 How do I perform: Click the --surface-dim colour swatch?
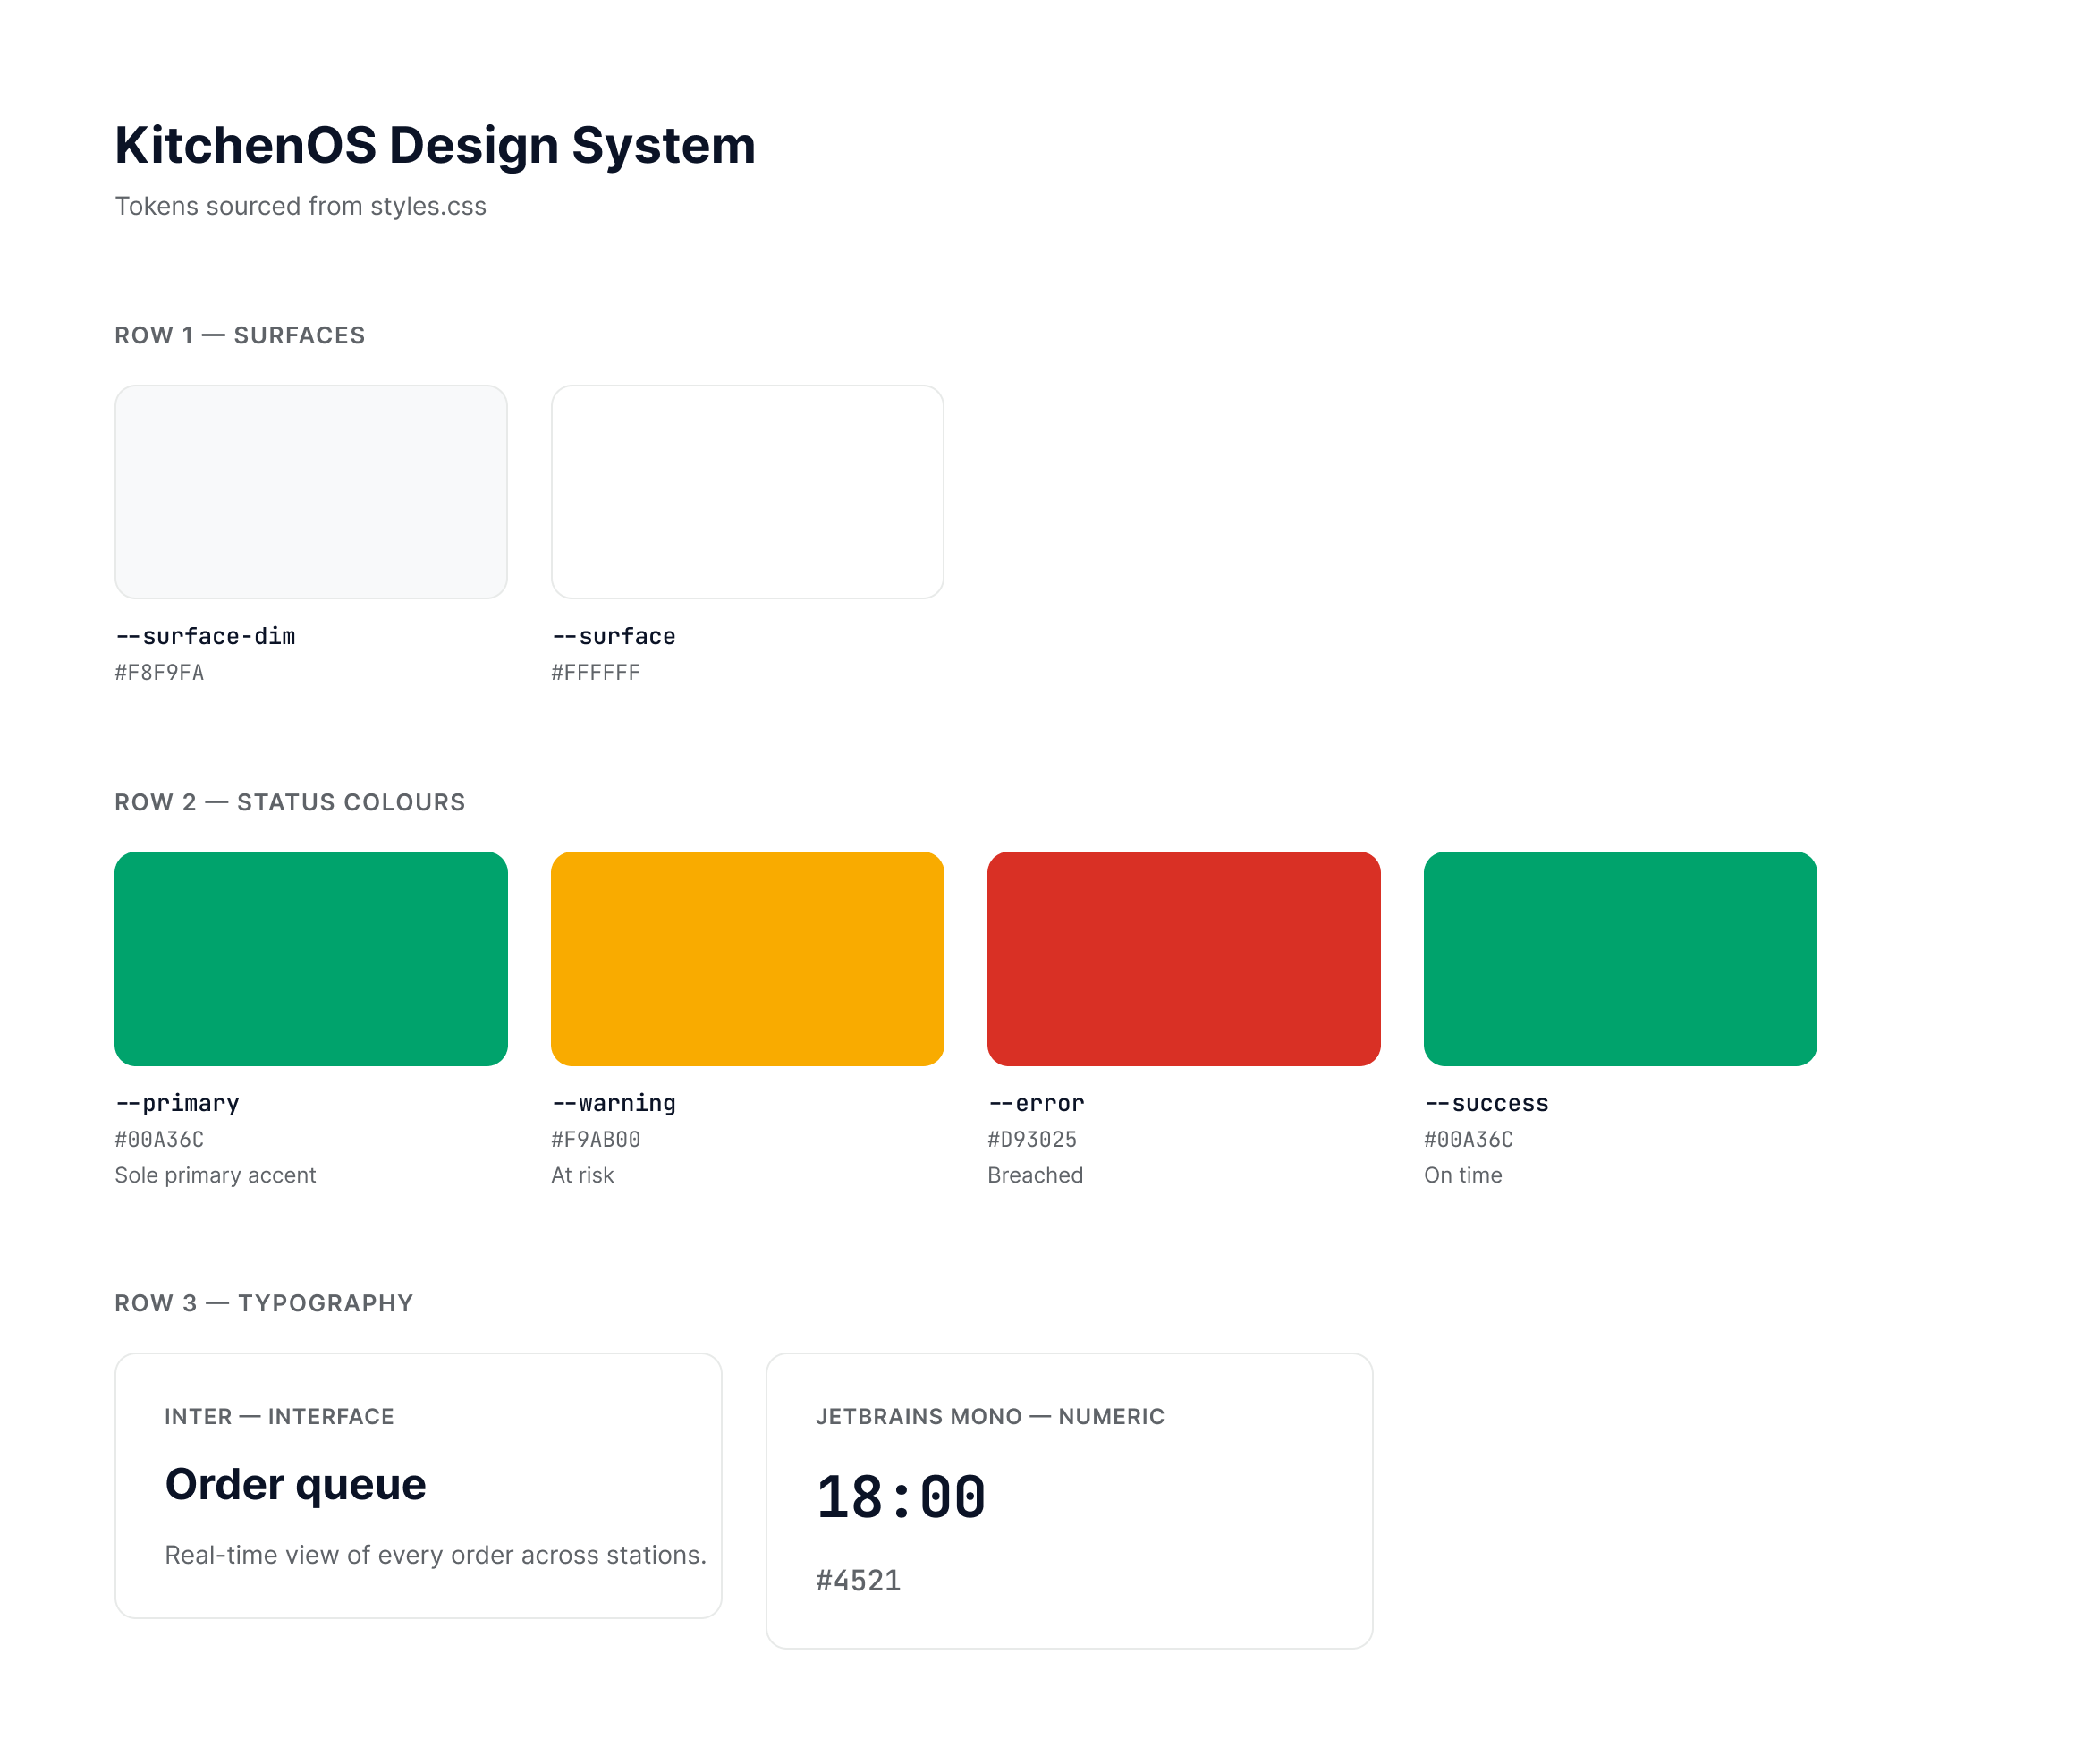pos(311,492)
